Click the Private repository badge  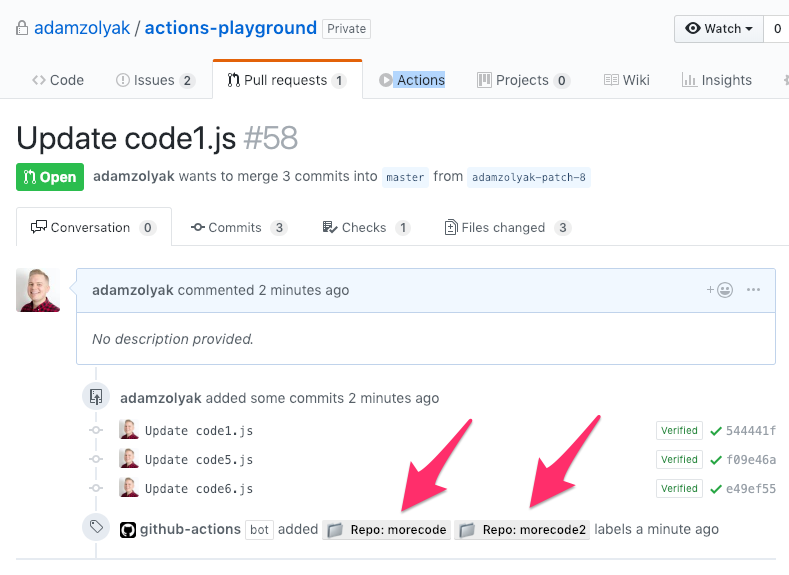click(x=347, y=29)
